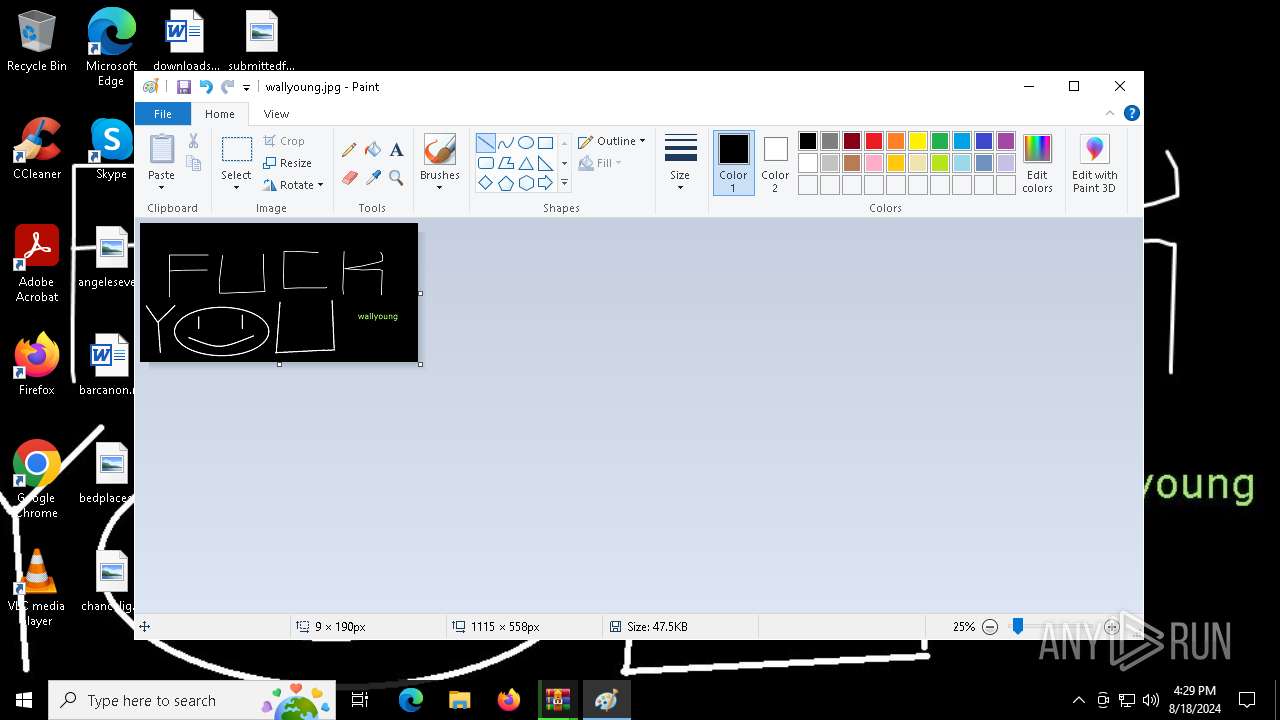Click the Resize button
The width and height of the screenshot is (1280, 720).
pos(288,163)
